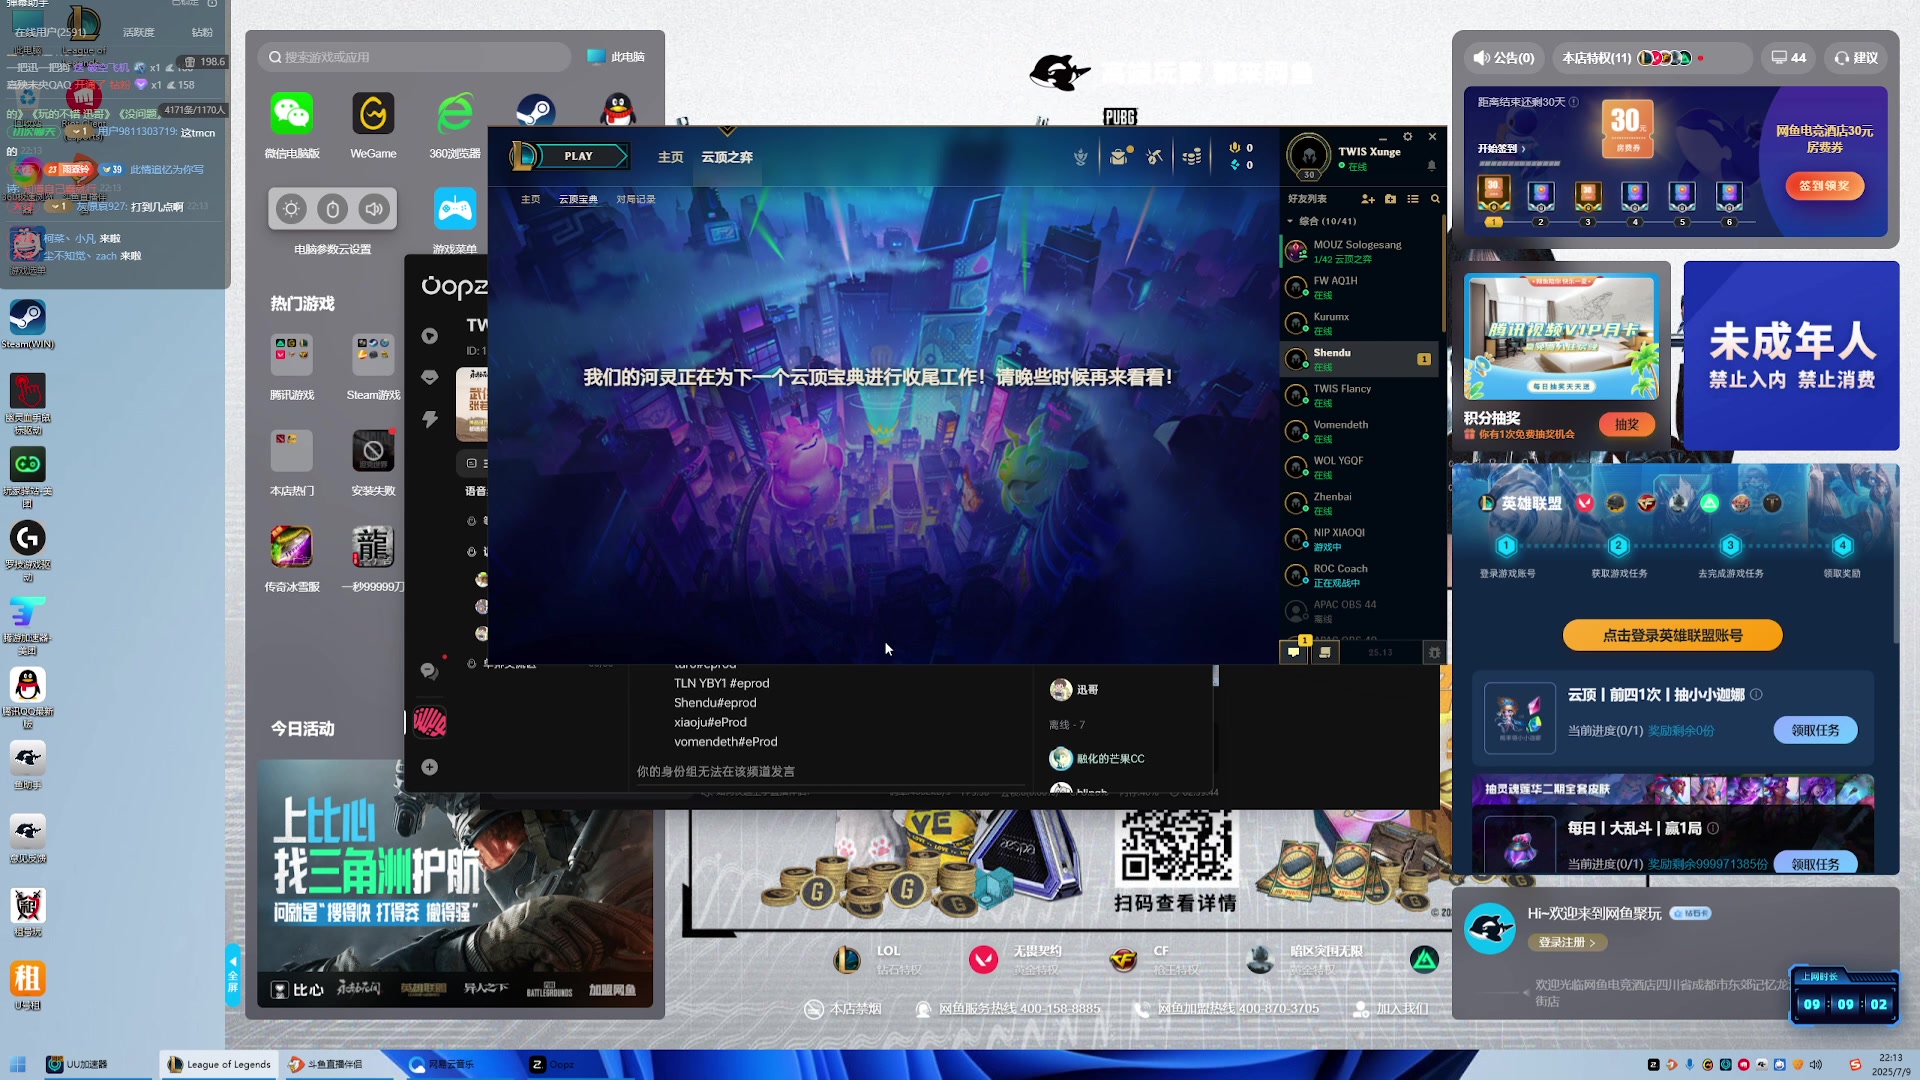
Task: Open Steam(WIN) desktop shortcut
Action: pos(28,324)
